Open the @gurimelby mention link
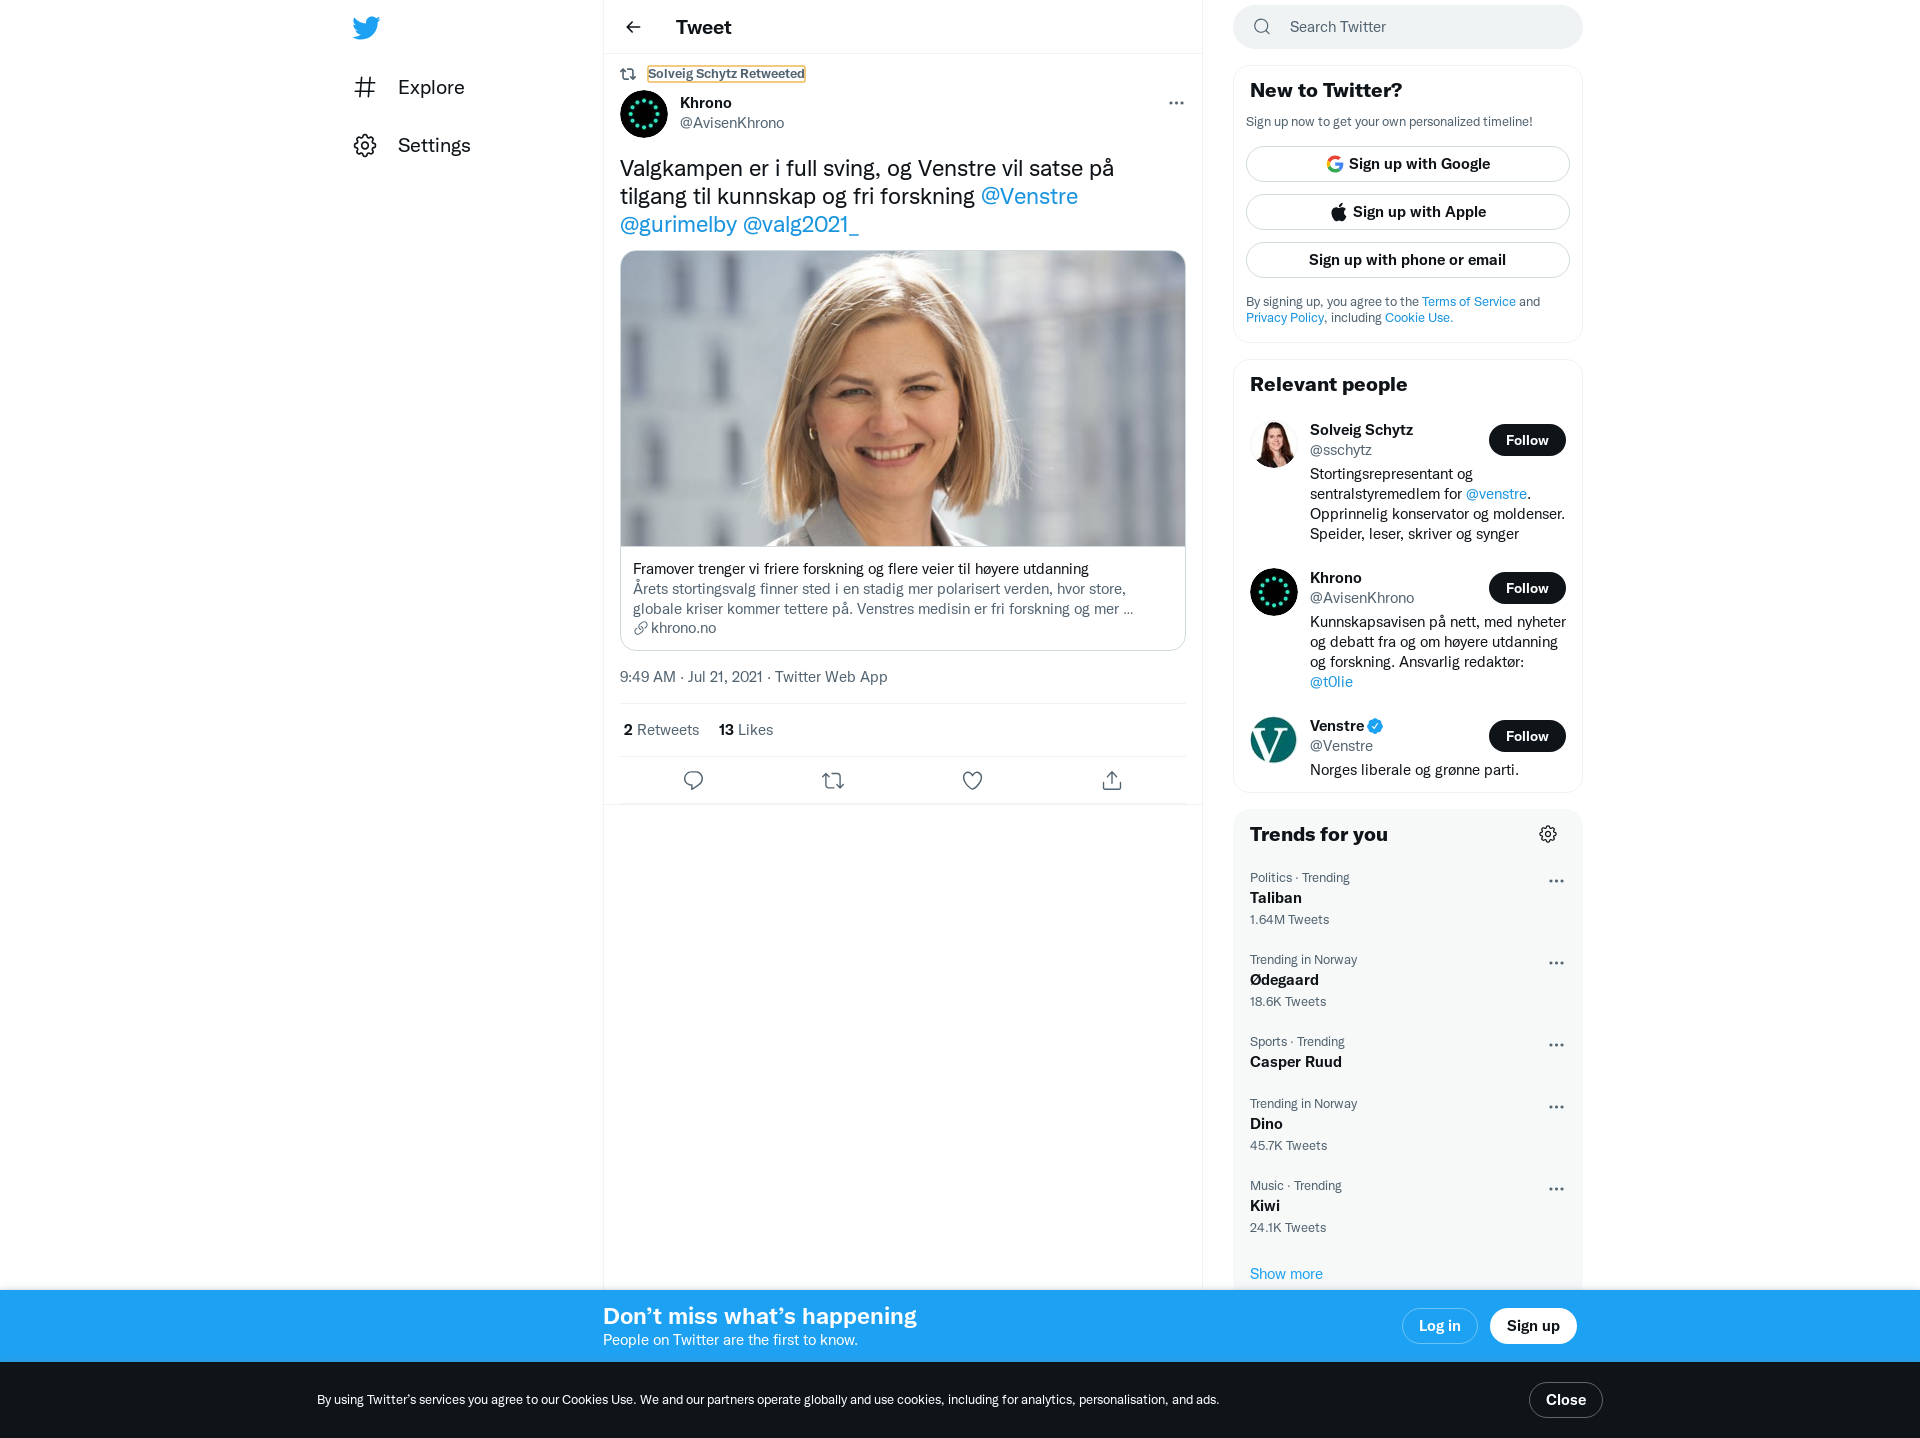The height and width of the screenshot is (1438, 1920). tap(678, 224)
